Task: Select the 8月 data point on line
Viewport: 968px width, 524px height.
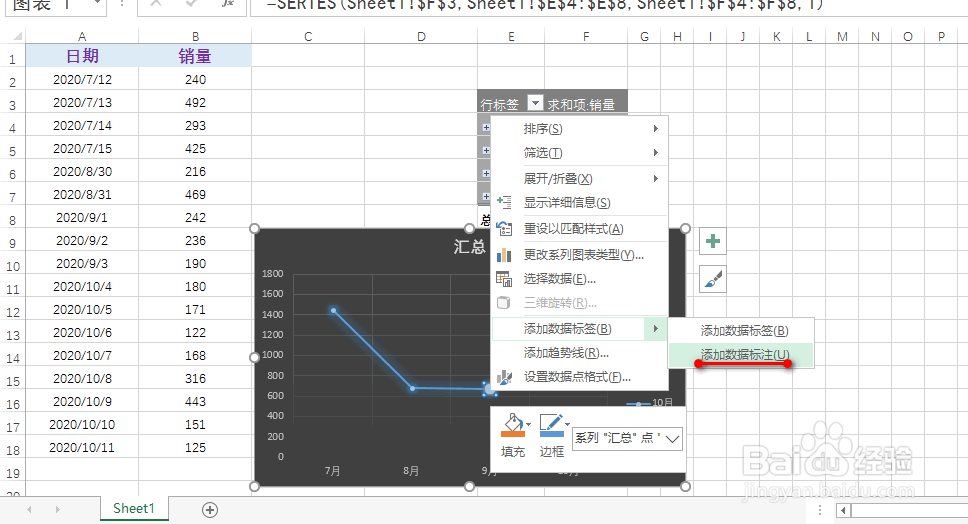Action: pos(412,388)
